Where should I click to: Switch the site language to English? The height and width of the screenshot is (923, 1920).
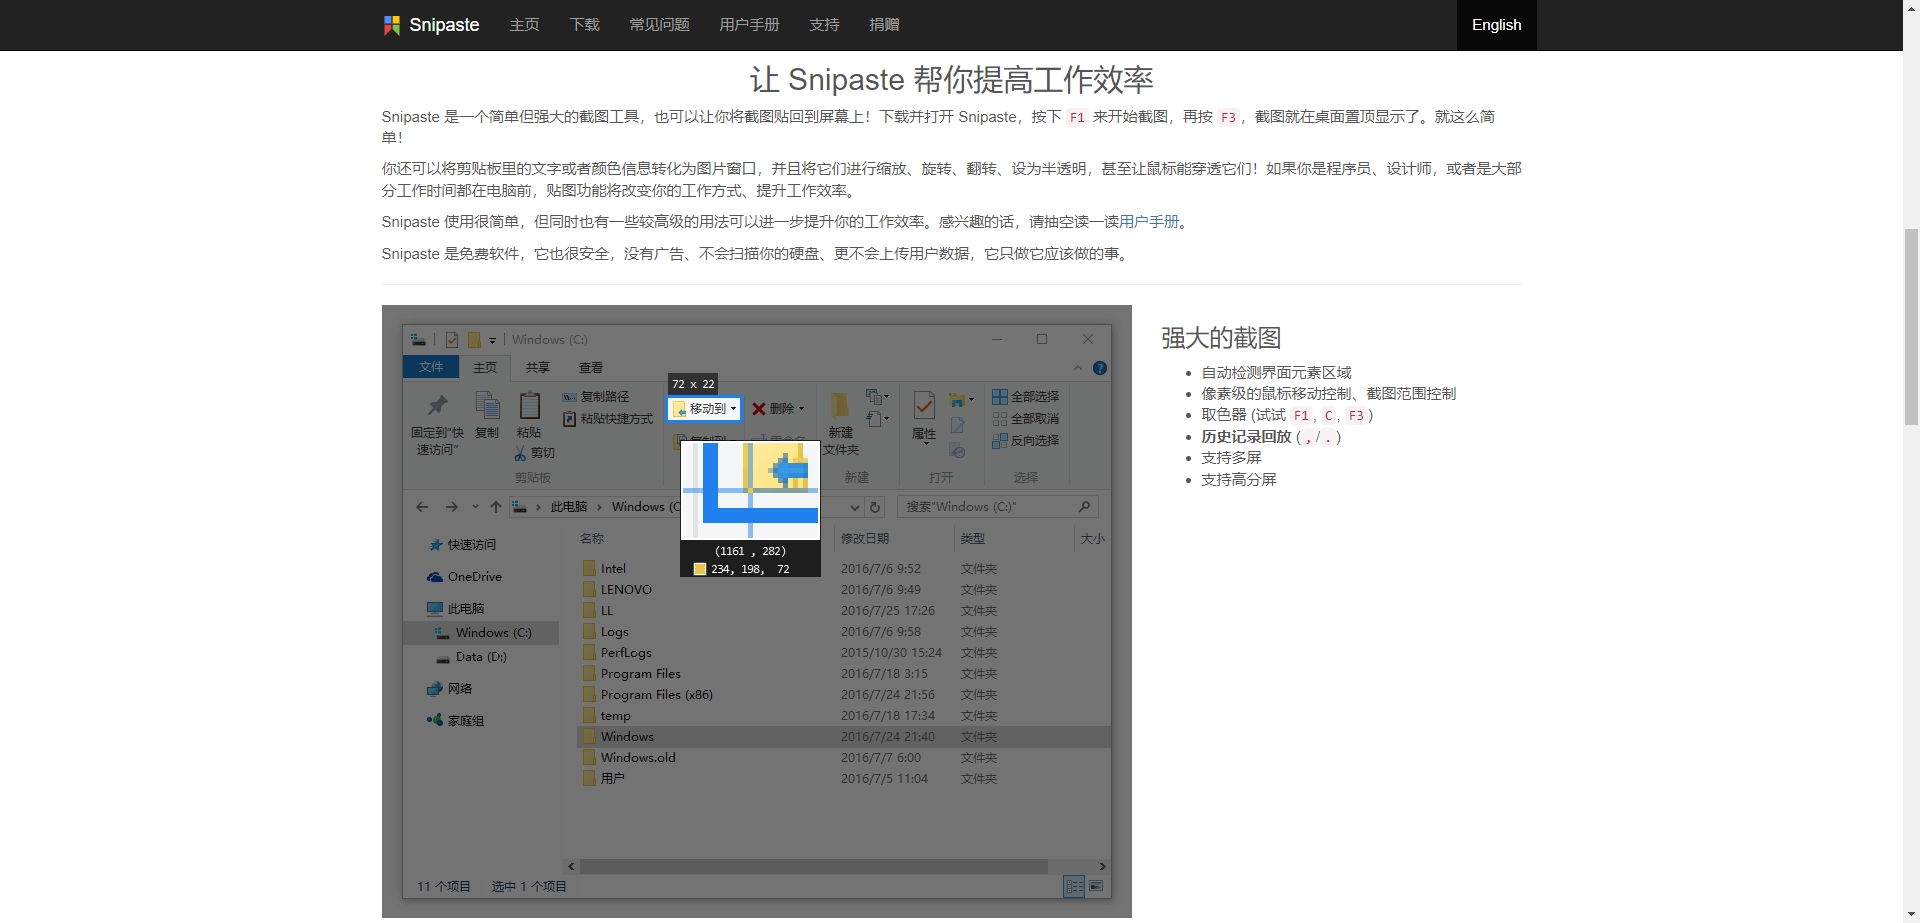pos(1496,25)
